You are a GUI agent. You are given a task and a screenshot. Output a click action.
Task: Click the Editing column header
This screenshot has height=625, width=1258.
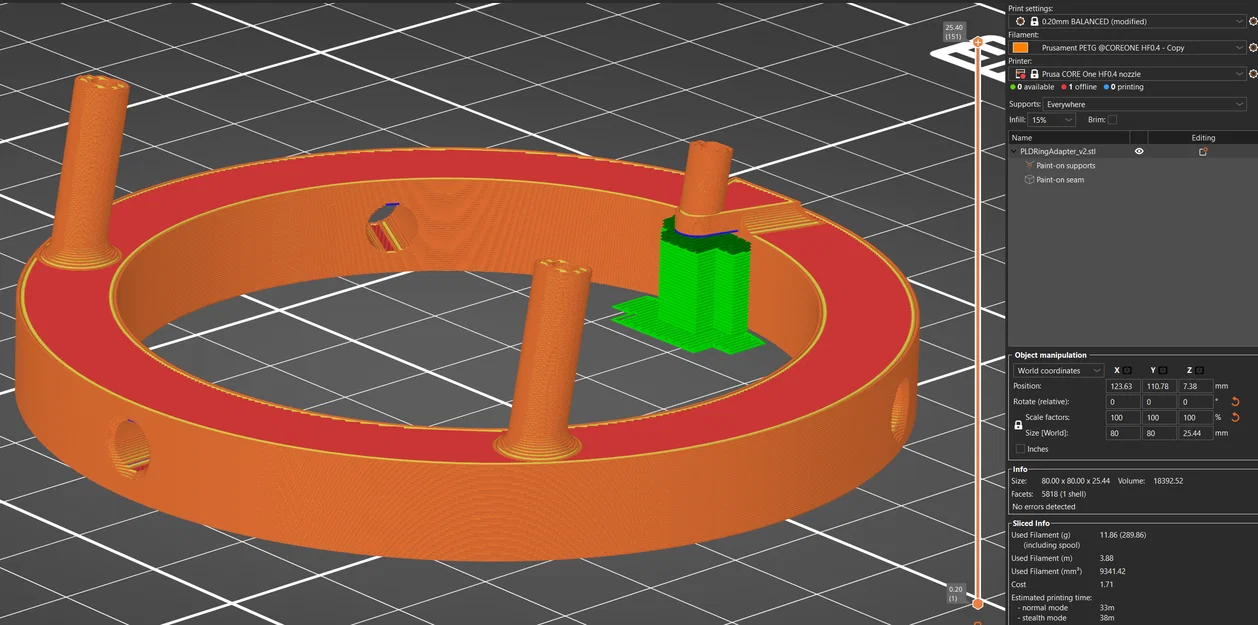(1203, 138)
